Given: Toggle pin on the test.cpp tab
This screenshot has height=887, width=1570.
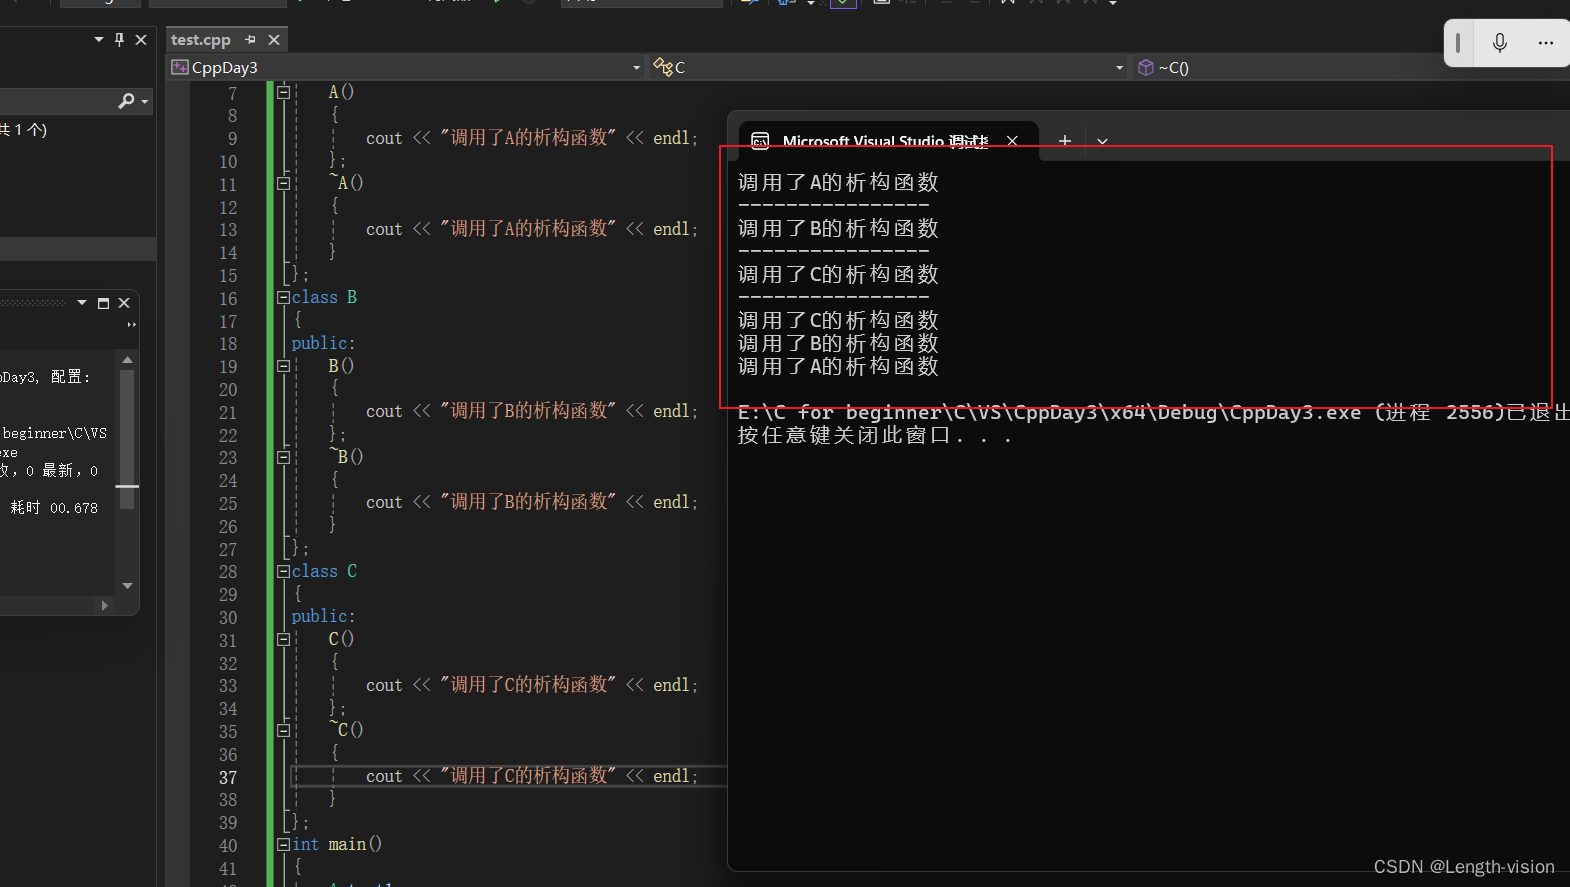Looking at the screenshot, I should [250, 40].
